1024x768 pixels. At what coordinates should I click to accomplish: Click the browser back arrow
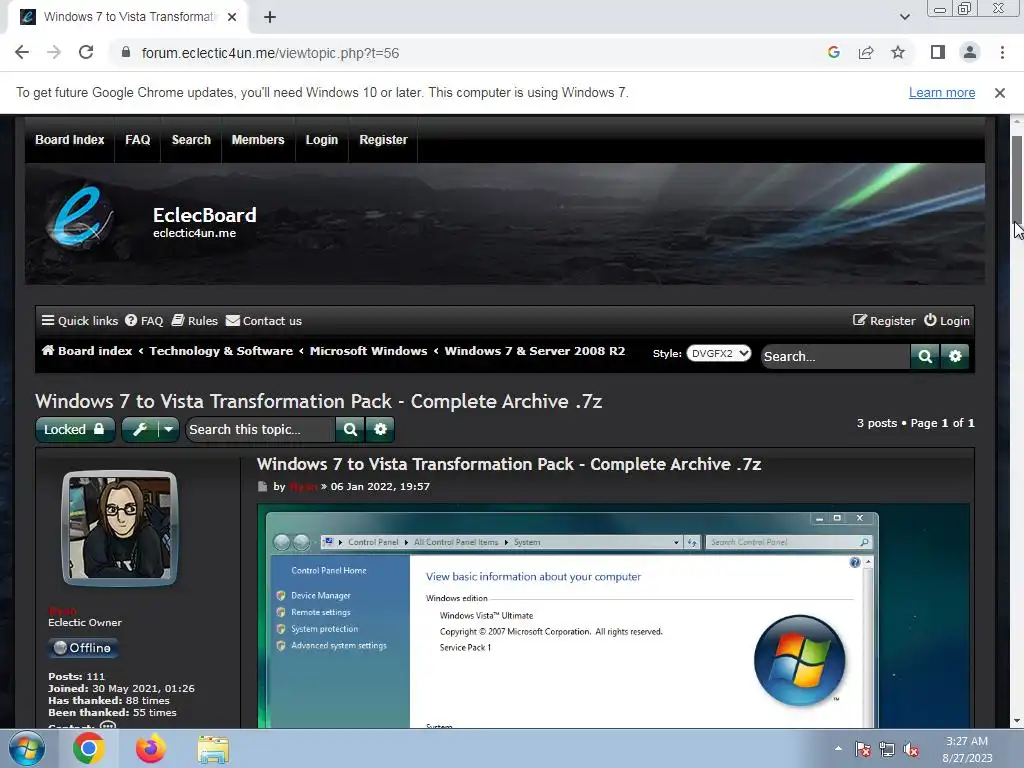point(22,53)
